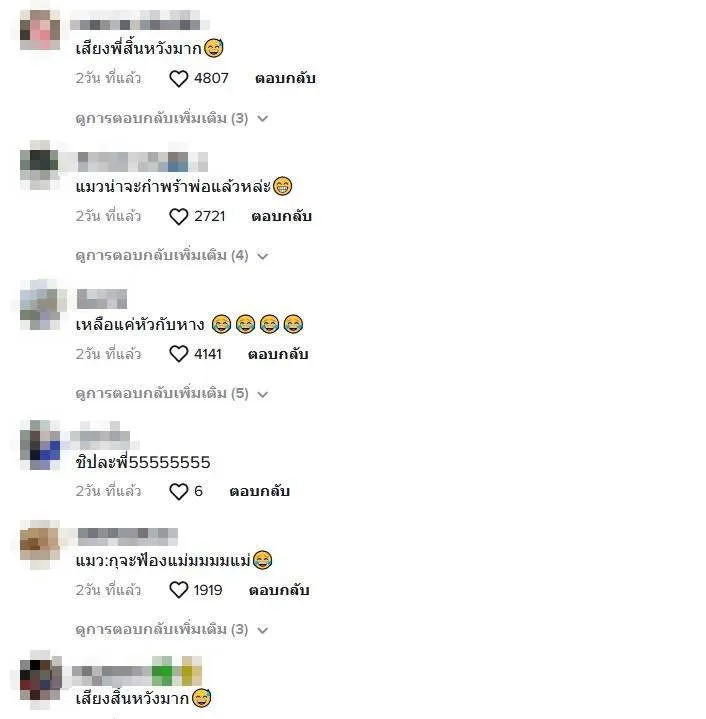This screenshot has width=706, height=719.
Task: Open the brown pixelated profile avatar
Action: 40,544
